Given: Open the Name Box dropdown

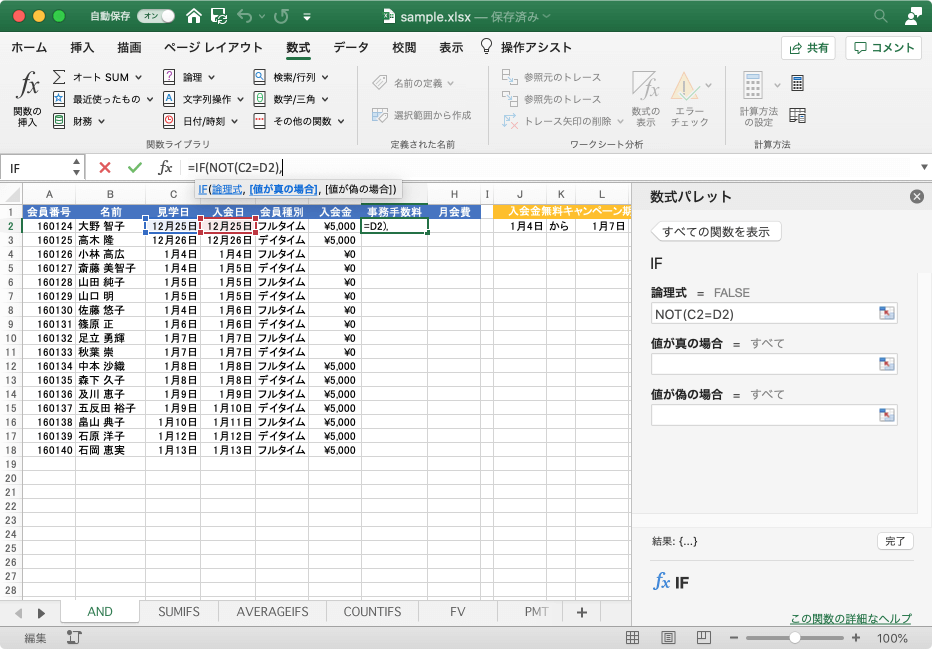Looking at the screenshot, I should point(76,168).
